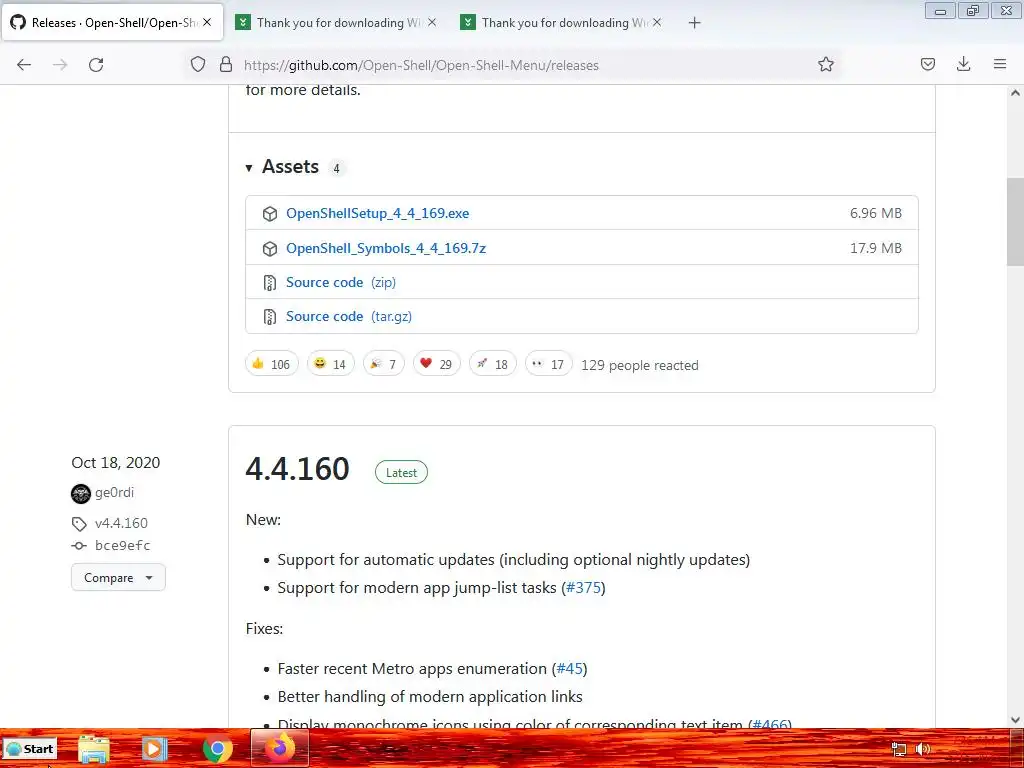Viewport: 1024px width, 768px height.
Task: Open a new browser tab
Action: tap(694, 23)
